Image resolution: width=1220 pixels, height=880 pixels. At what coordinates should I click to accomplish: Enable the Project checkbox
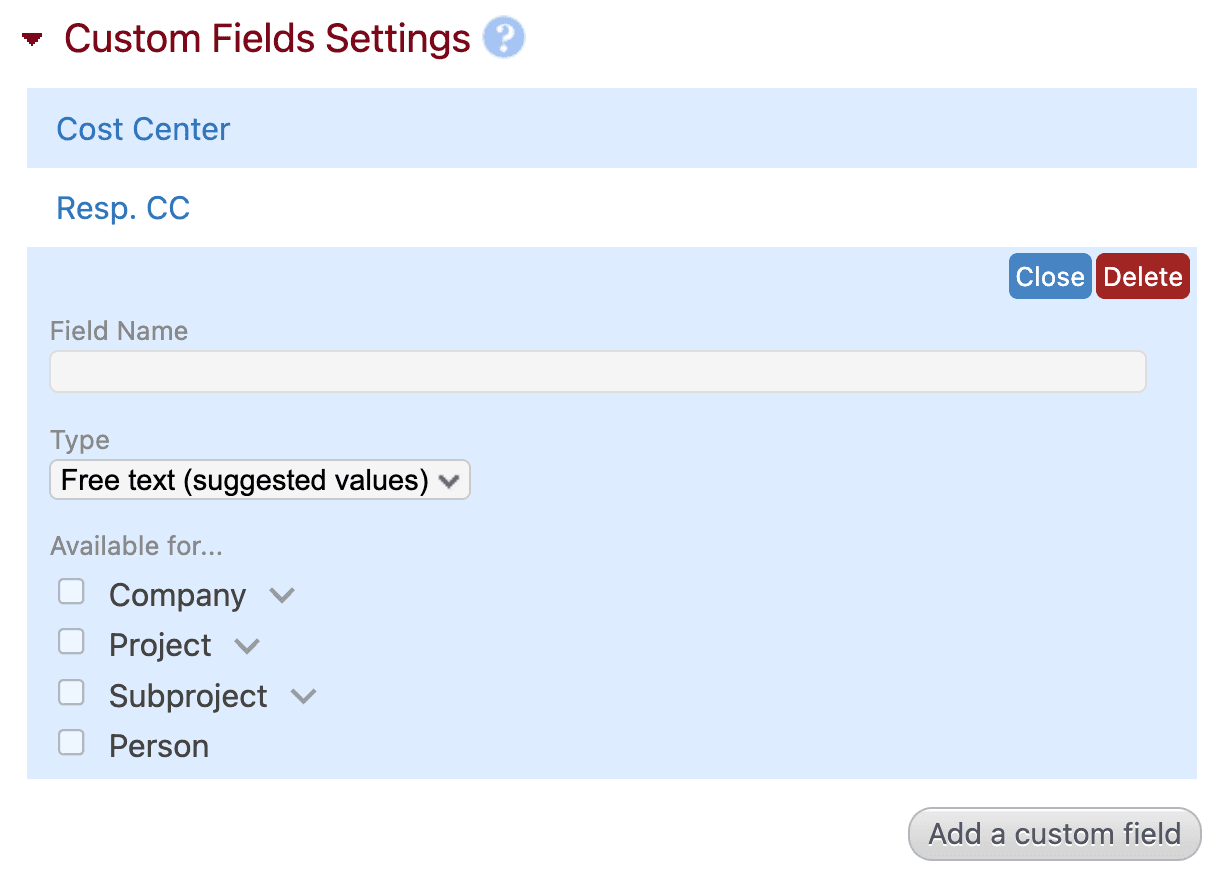[x=71, y=641]
